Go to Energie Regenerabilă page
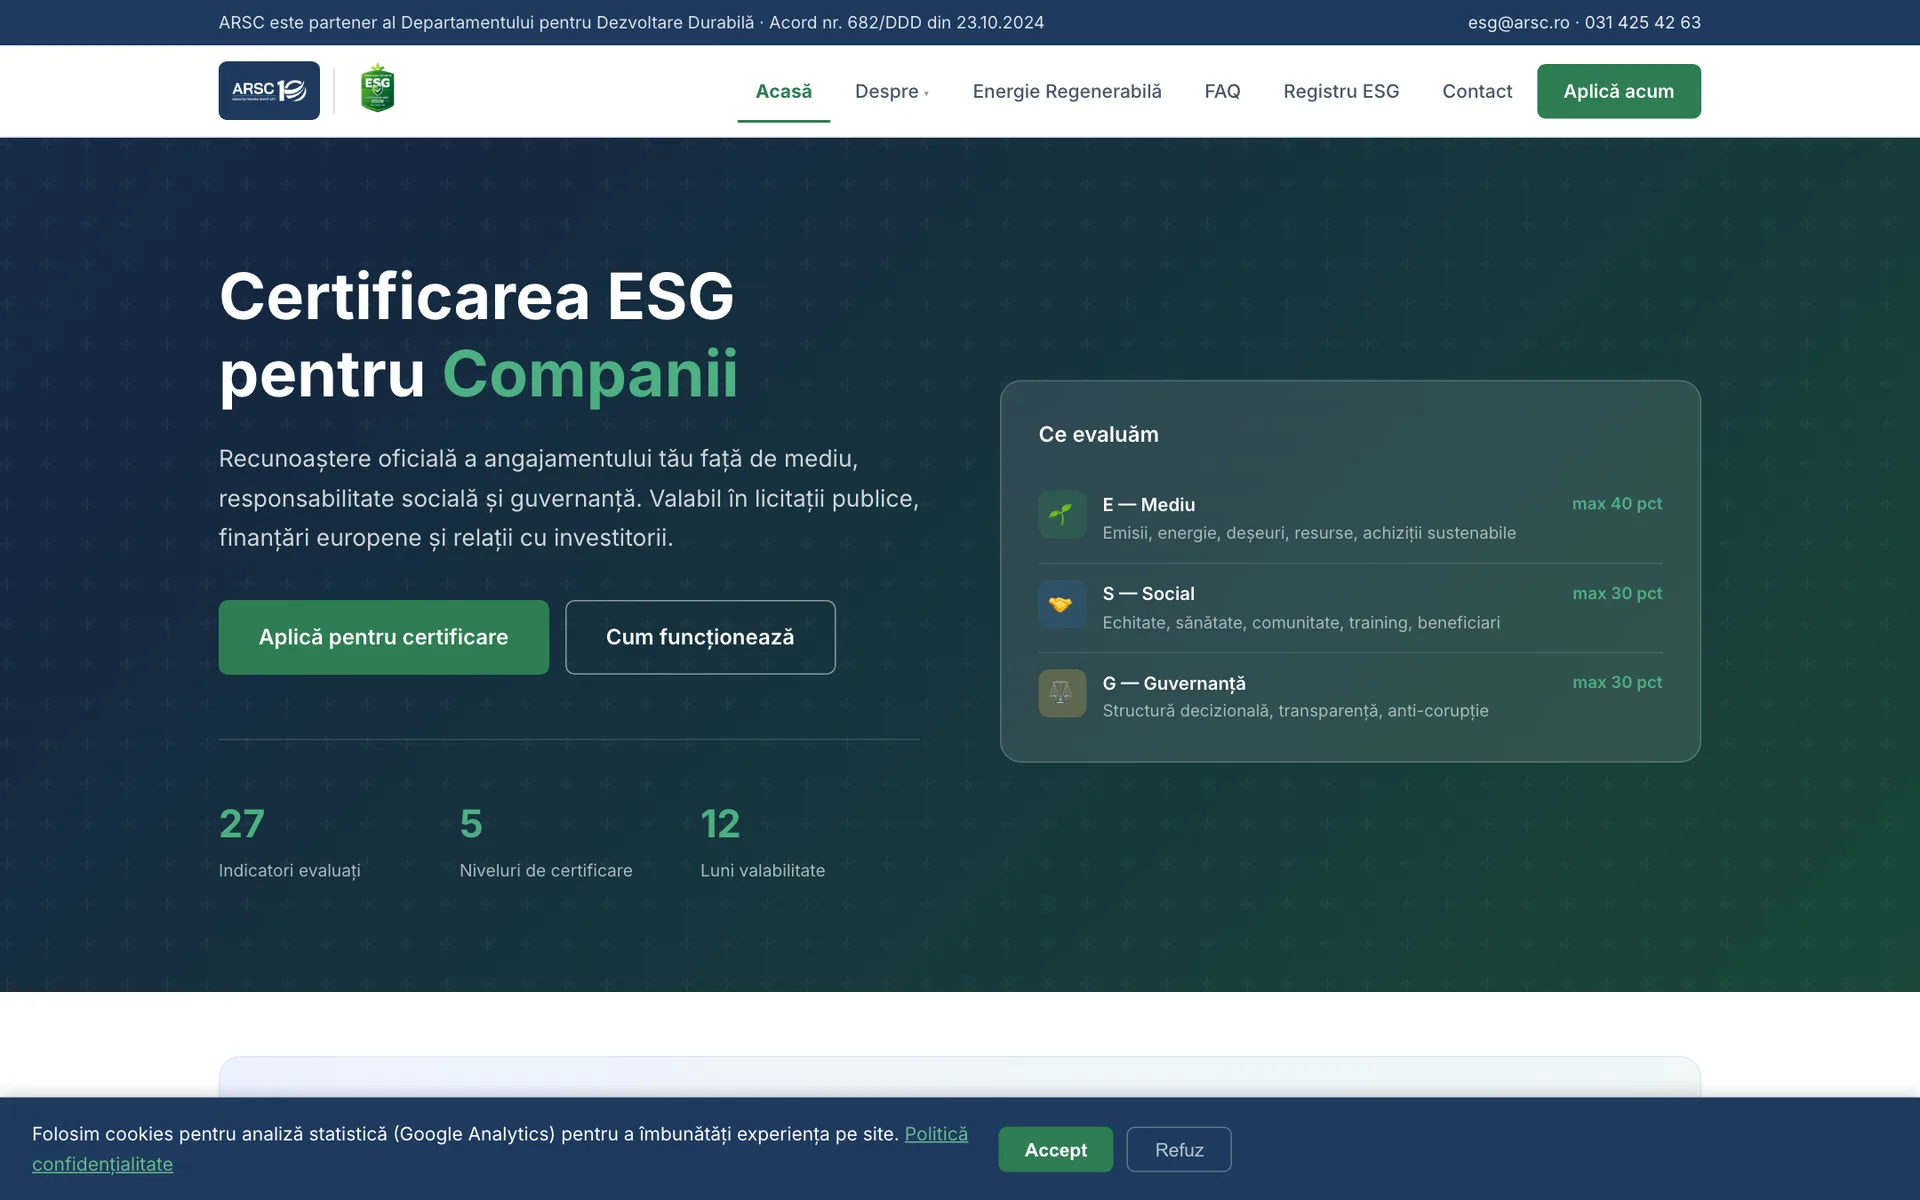The width and height of the screenshot is (1920, 1200). tap(1067, 91)
